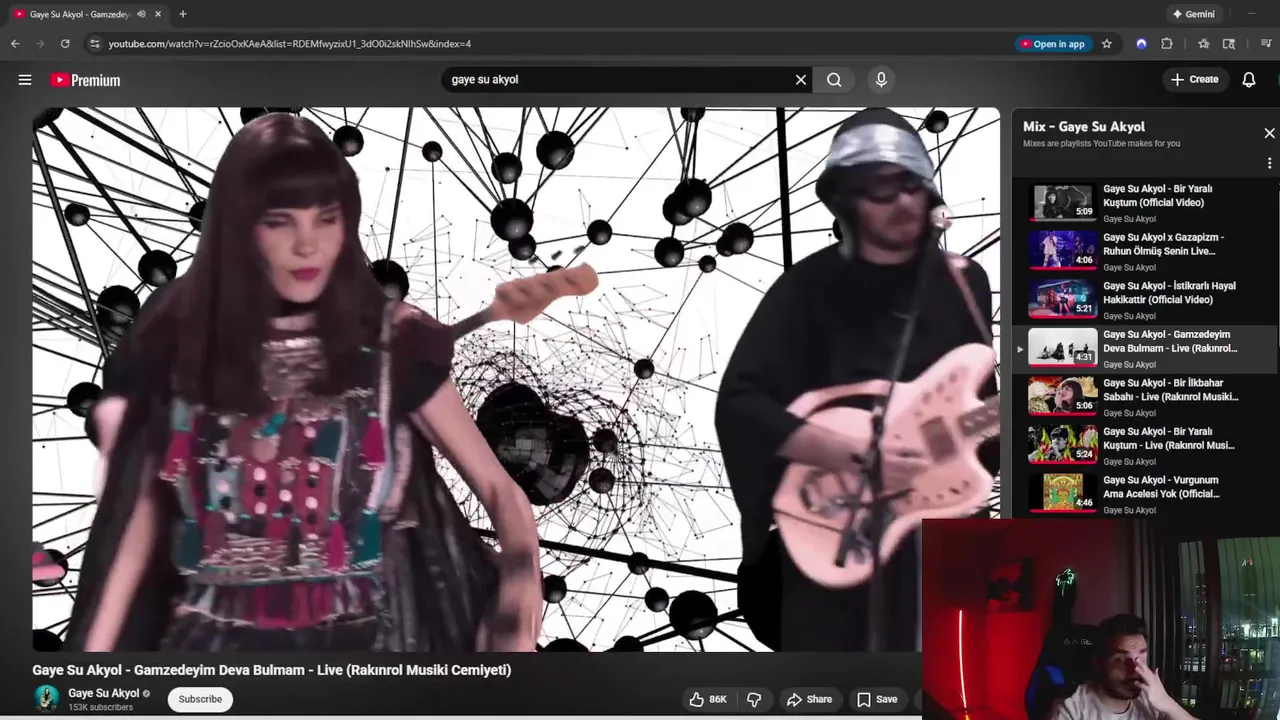Open the Gaye Su Akyol channel avatar
The image size is (1280, 720).
46,698
